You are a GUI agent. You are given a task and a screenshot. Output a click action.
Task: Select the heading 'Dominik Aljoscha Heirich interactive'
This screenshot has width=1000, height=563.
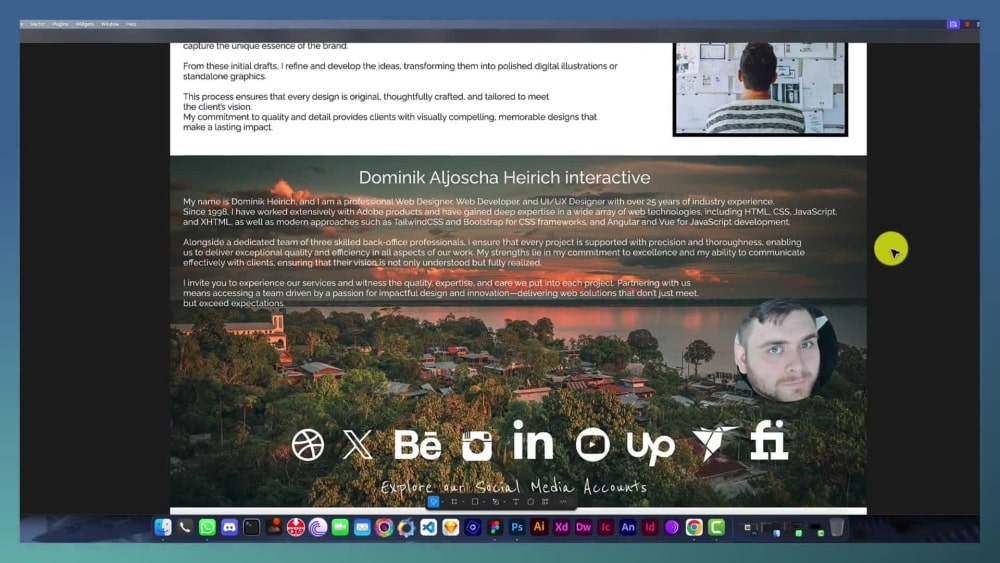(x=504, y=177)
